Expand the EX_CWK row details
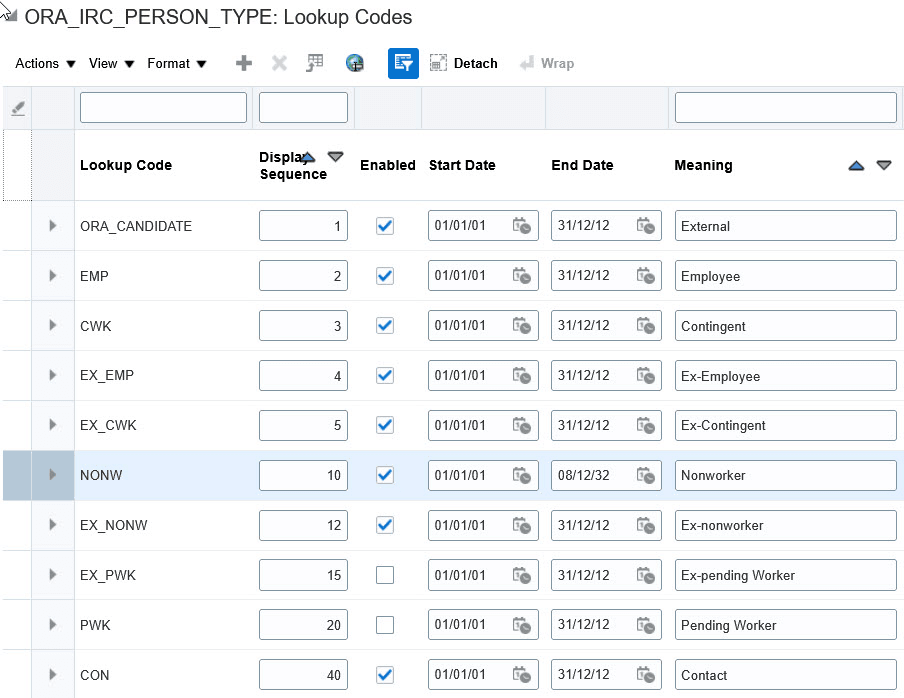This screenshot has height=698, width=904. click(52, 425)
